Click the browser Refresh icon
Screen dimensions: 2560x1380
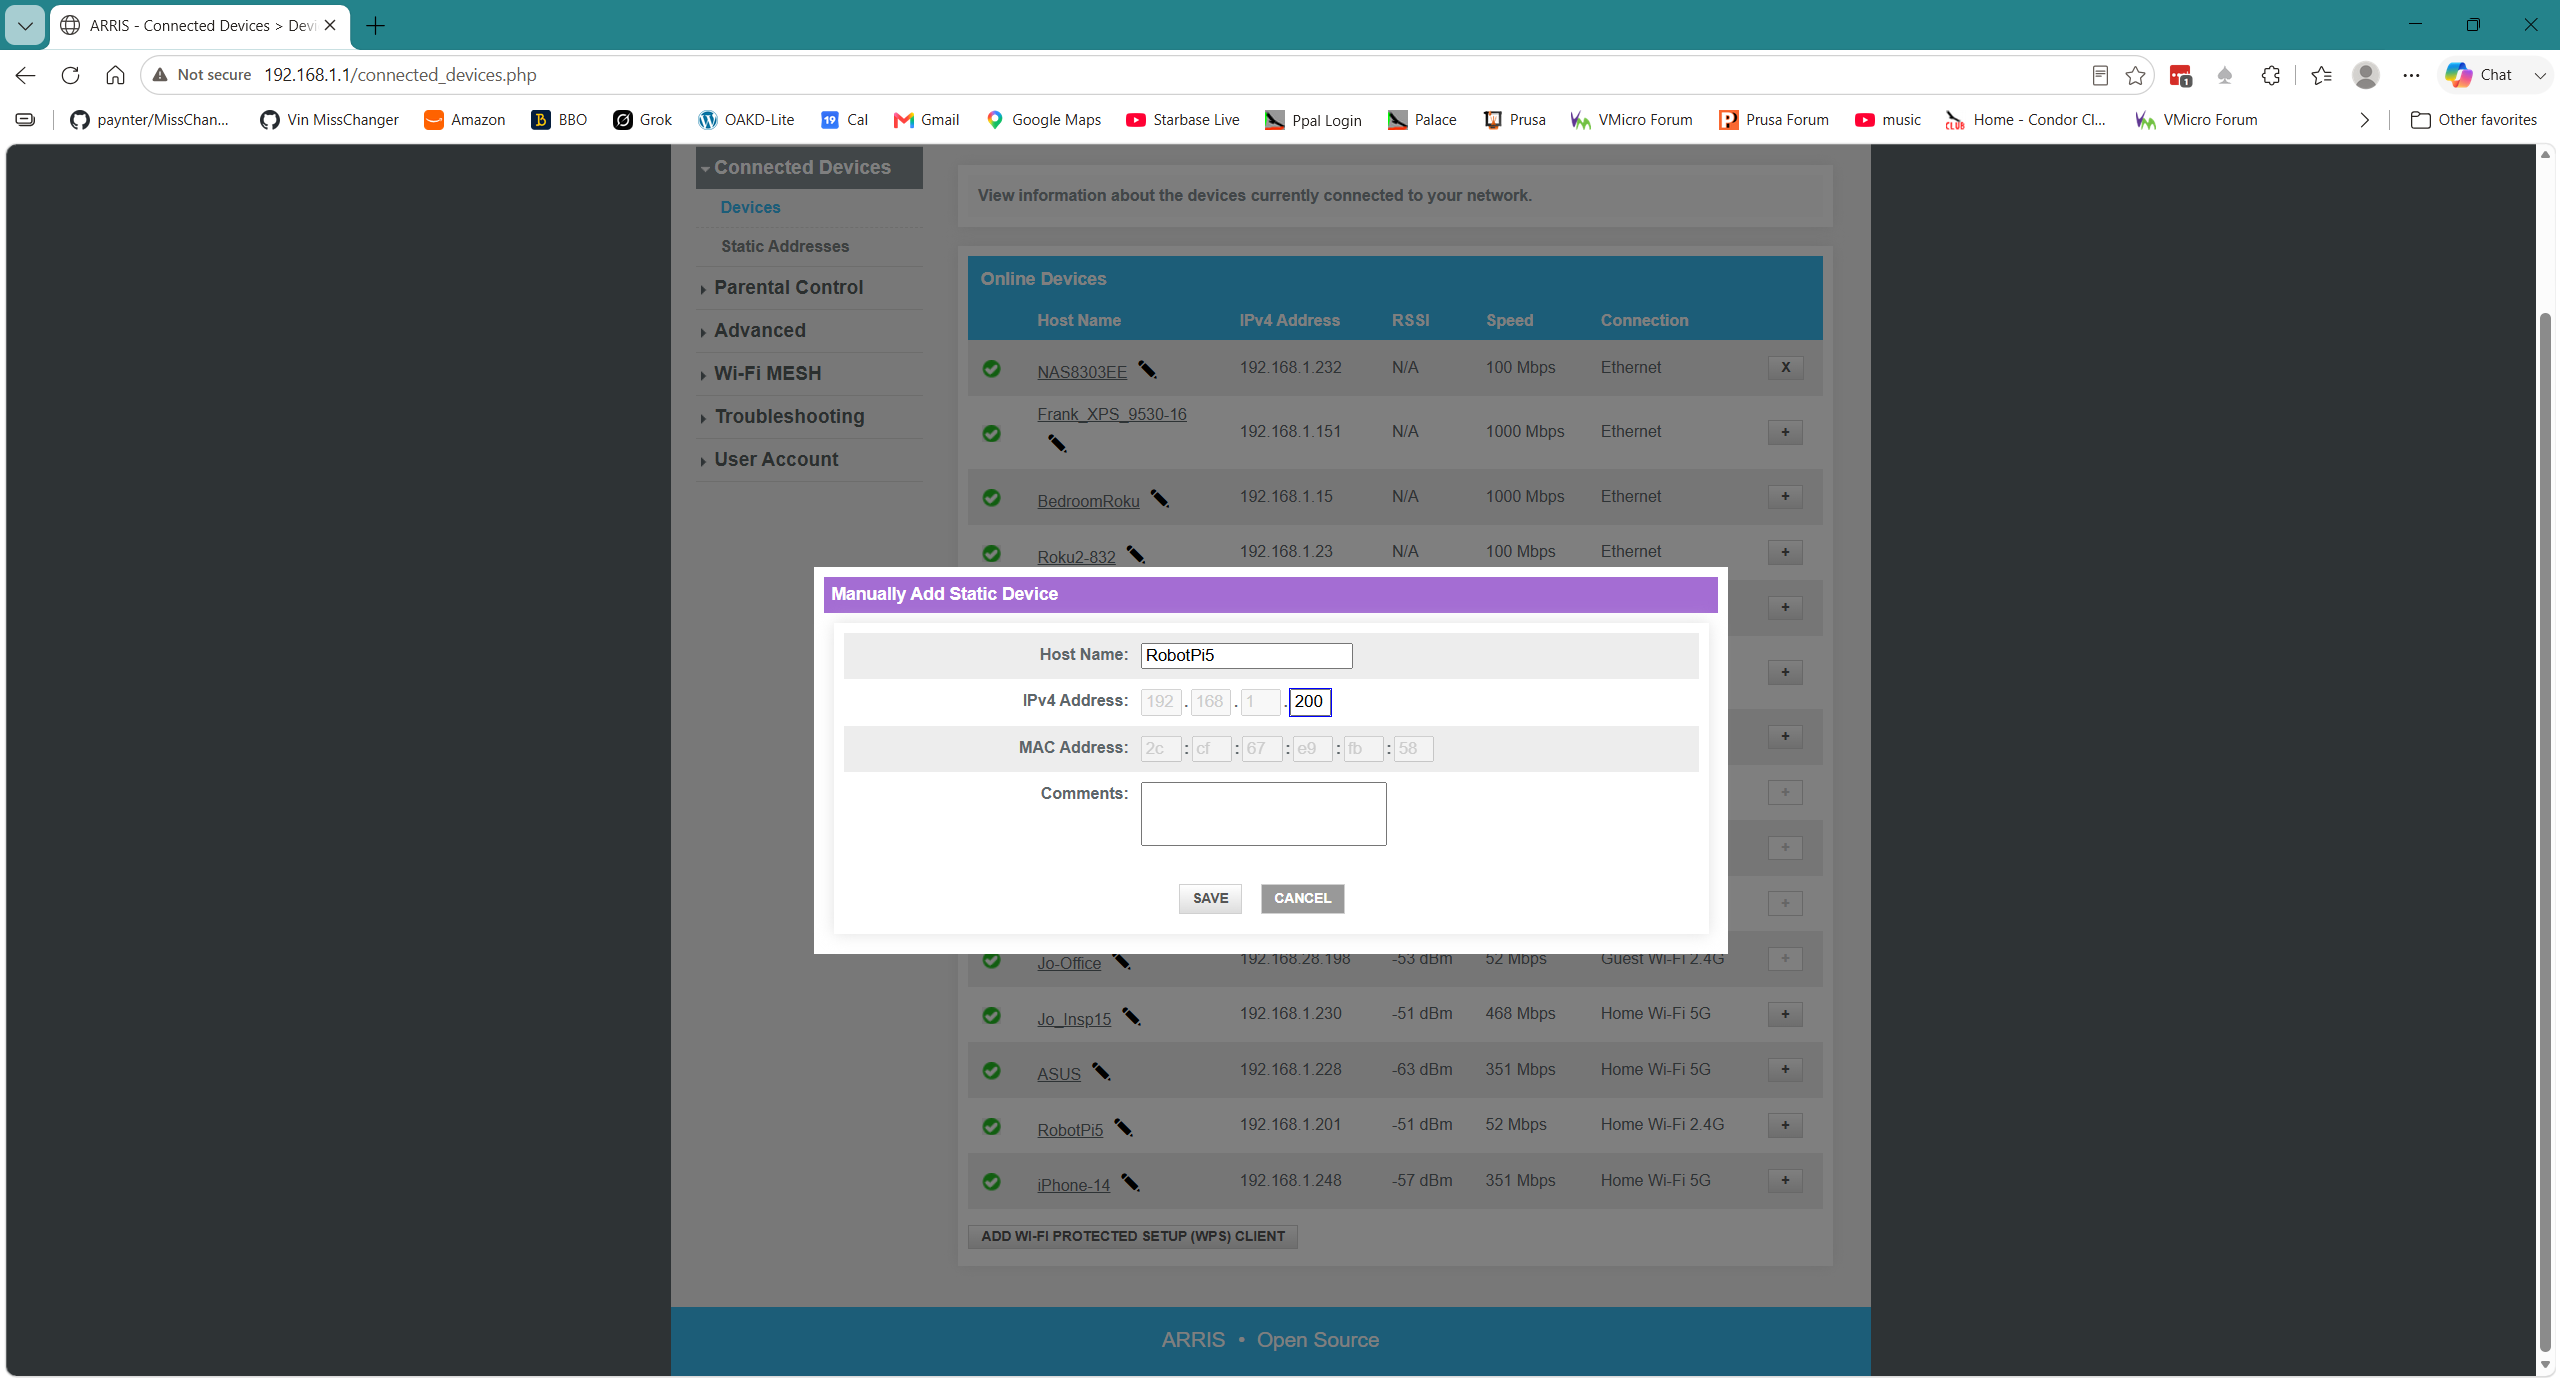(x=70, y=75)
